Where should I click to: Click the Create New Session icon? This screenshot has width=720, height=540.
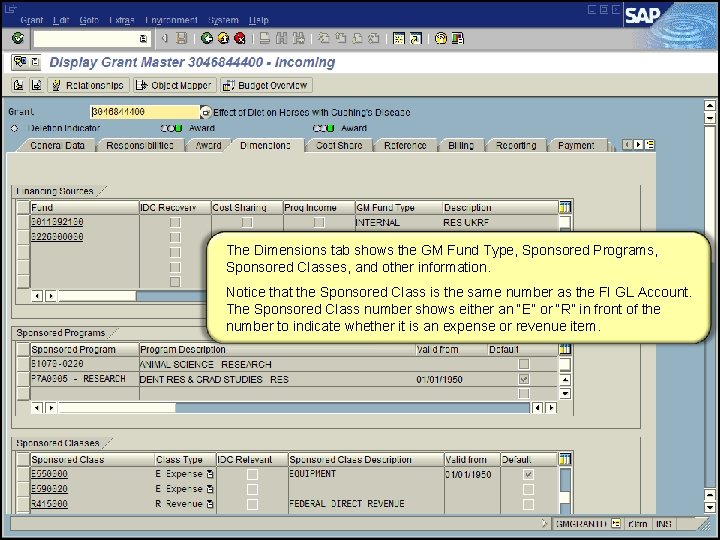click(x=399, y=38)
